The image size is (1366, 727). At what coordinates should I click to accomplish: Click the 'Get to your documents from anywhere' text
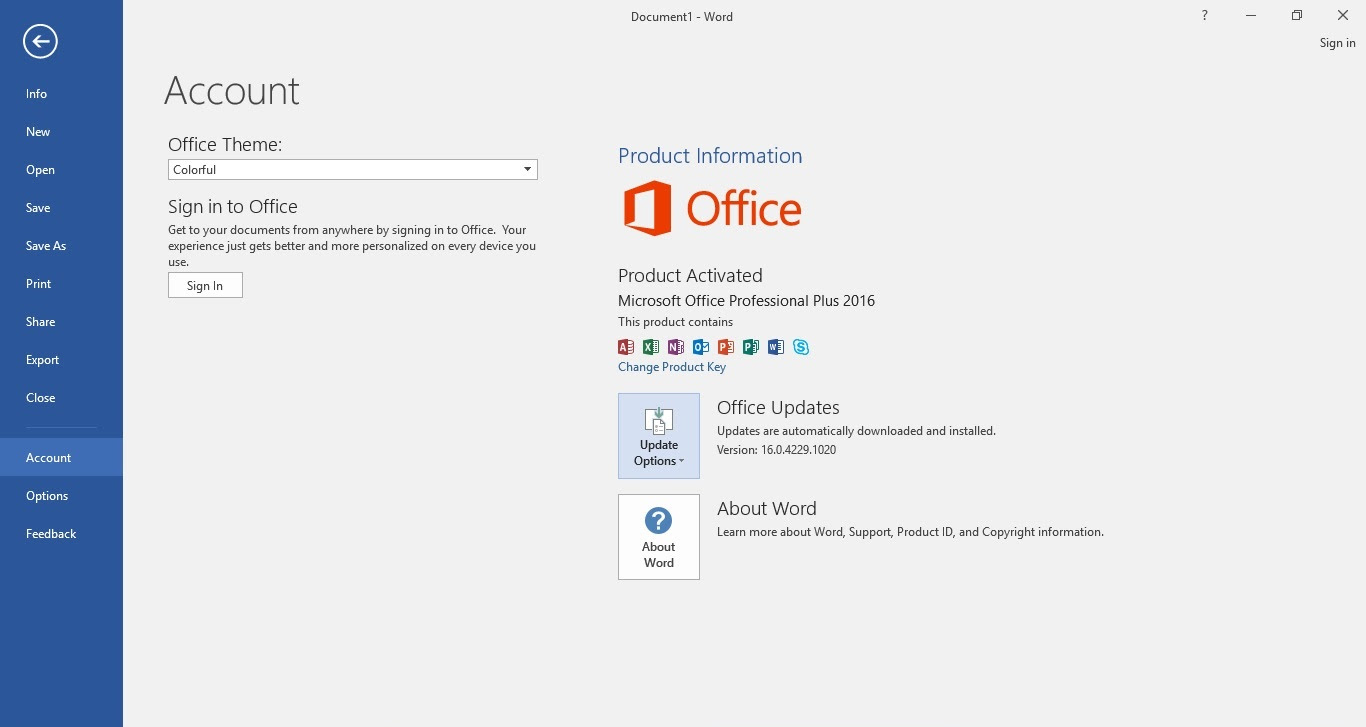click(x=352, y=246)
